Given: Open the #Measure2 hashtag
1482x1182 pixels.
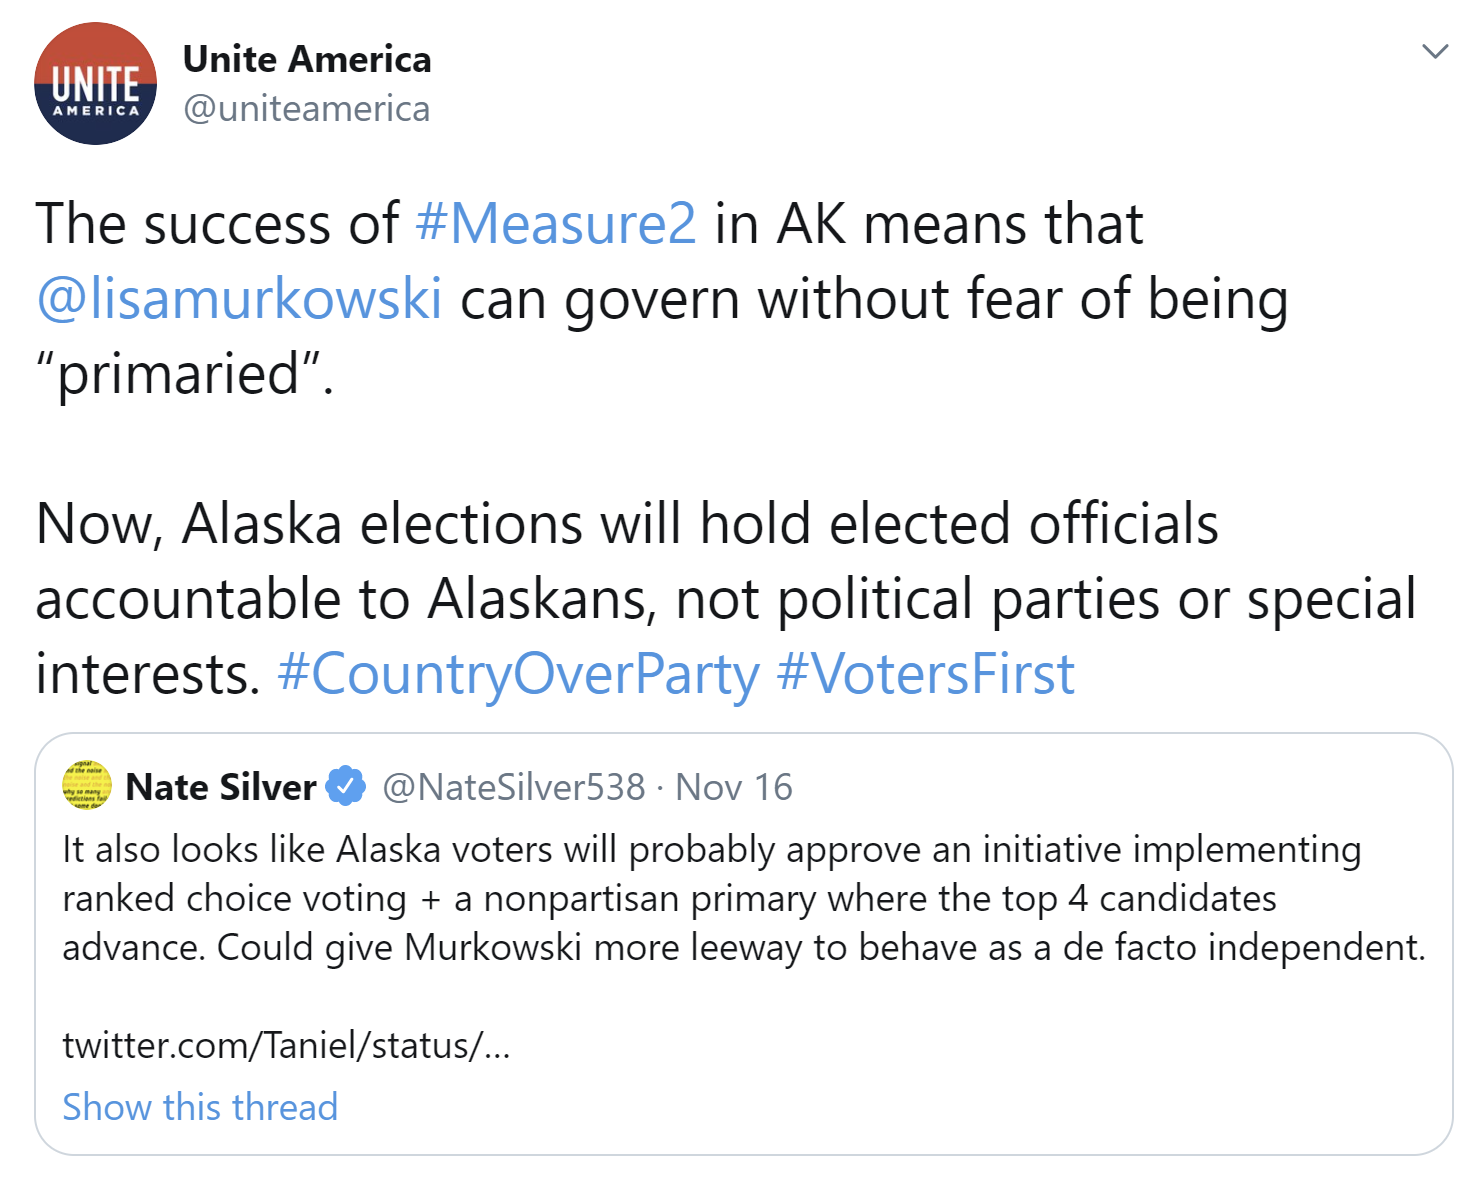Looking at the screenshot, I should point(555,223).
